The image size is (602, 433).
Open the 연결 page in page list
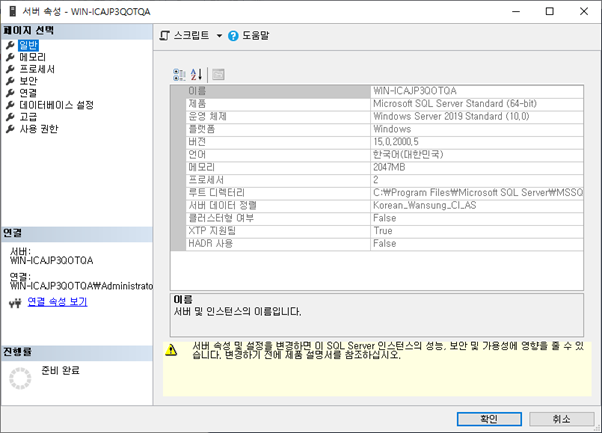[28, 93]
